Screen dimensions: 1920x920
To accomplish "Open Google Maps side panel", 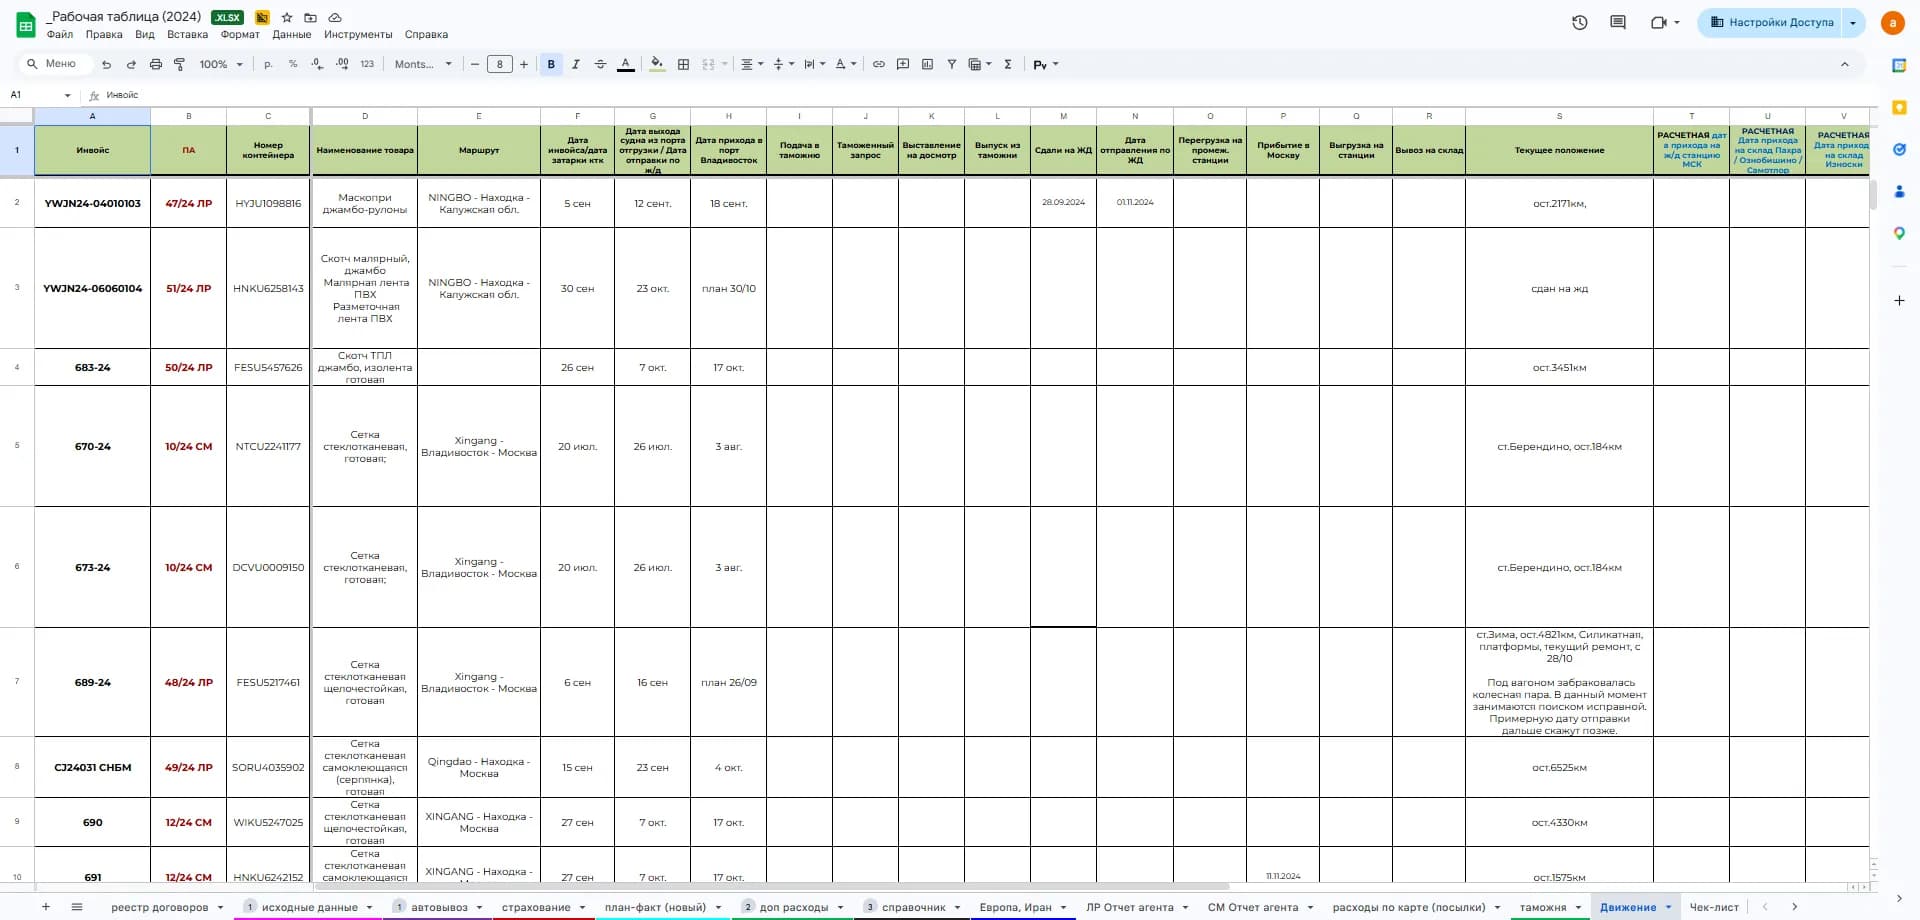I will [x=1899, y=233].
